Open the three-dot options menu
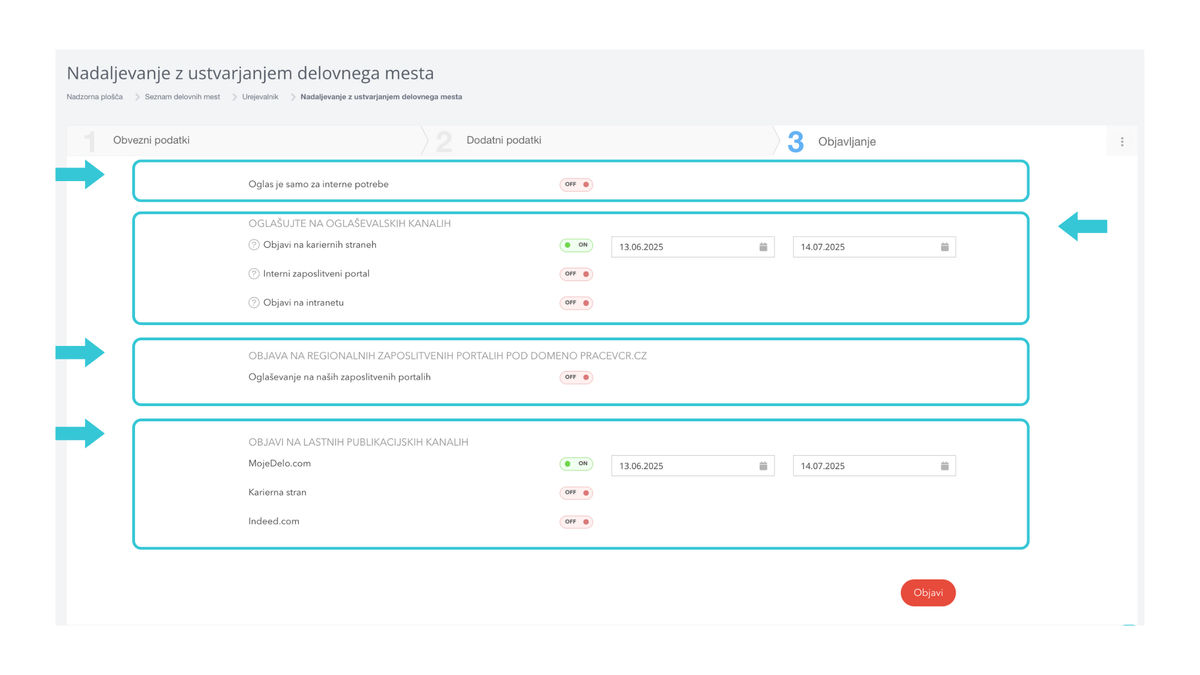The image size is (1200, 675). pyautogui.click(x=1122, y=142)
